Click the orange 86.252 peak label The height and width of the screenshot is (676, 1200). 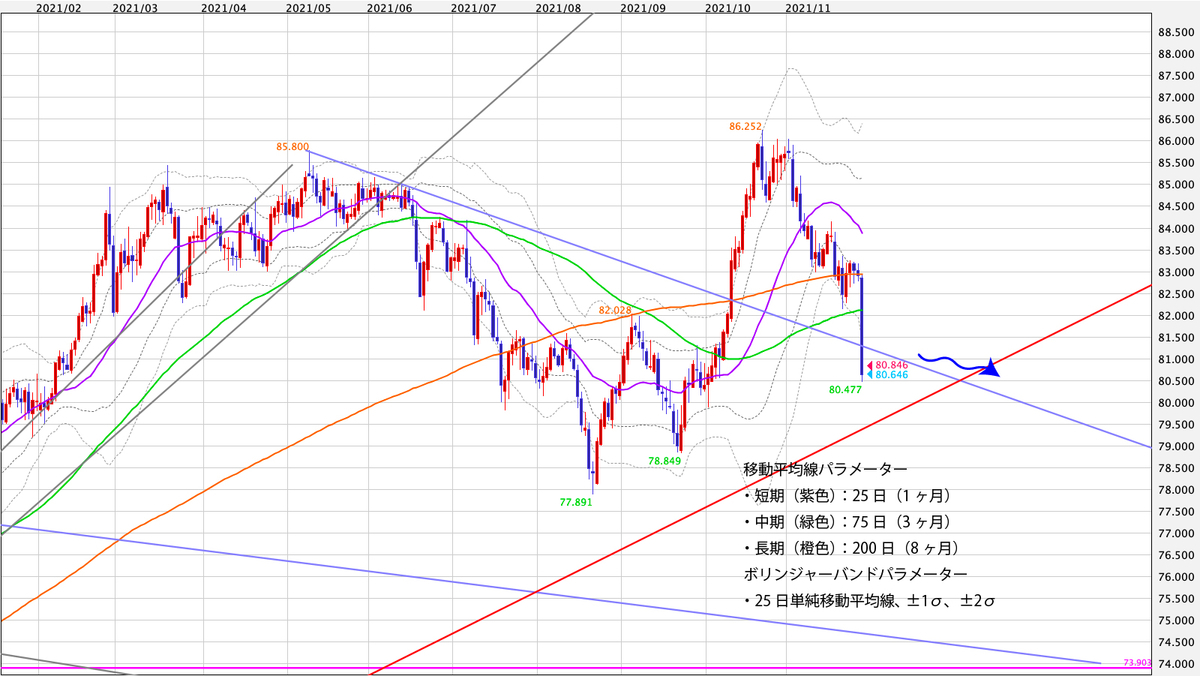click(x=747, y=127)
